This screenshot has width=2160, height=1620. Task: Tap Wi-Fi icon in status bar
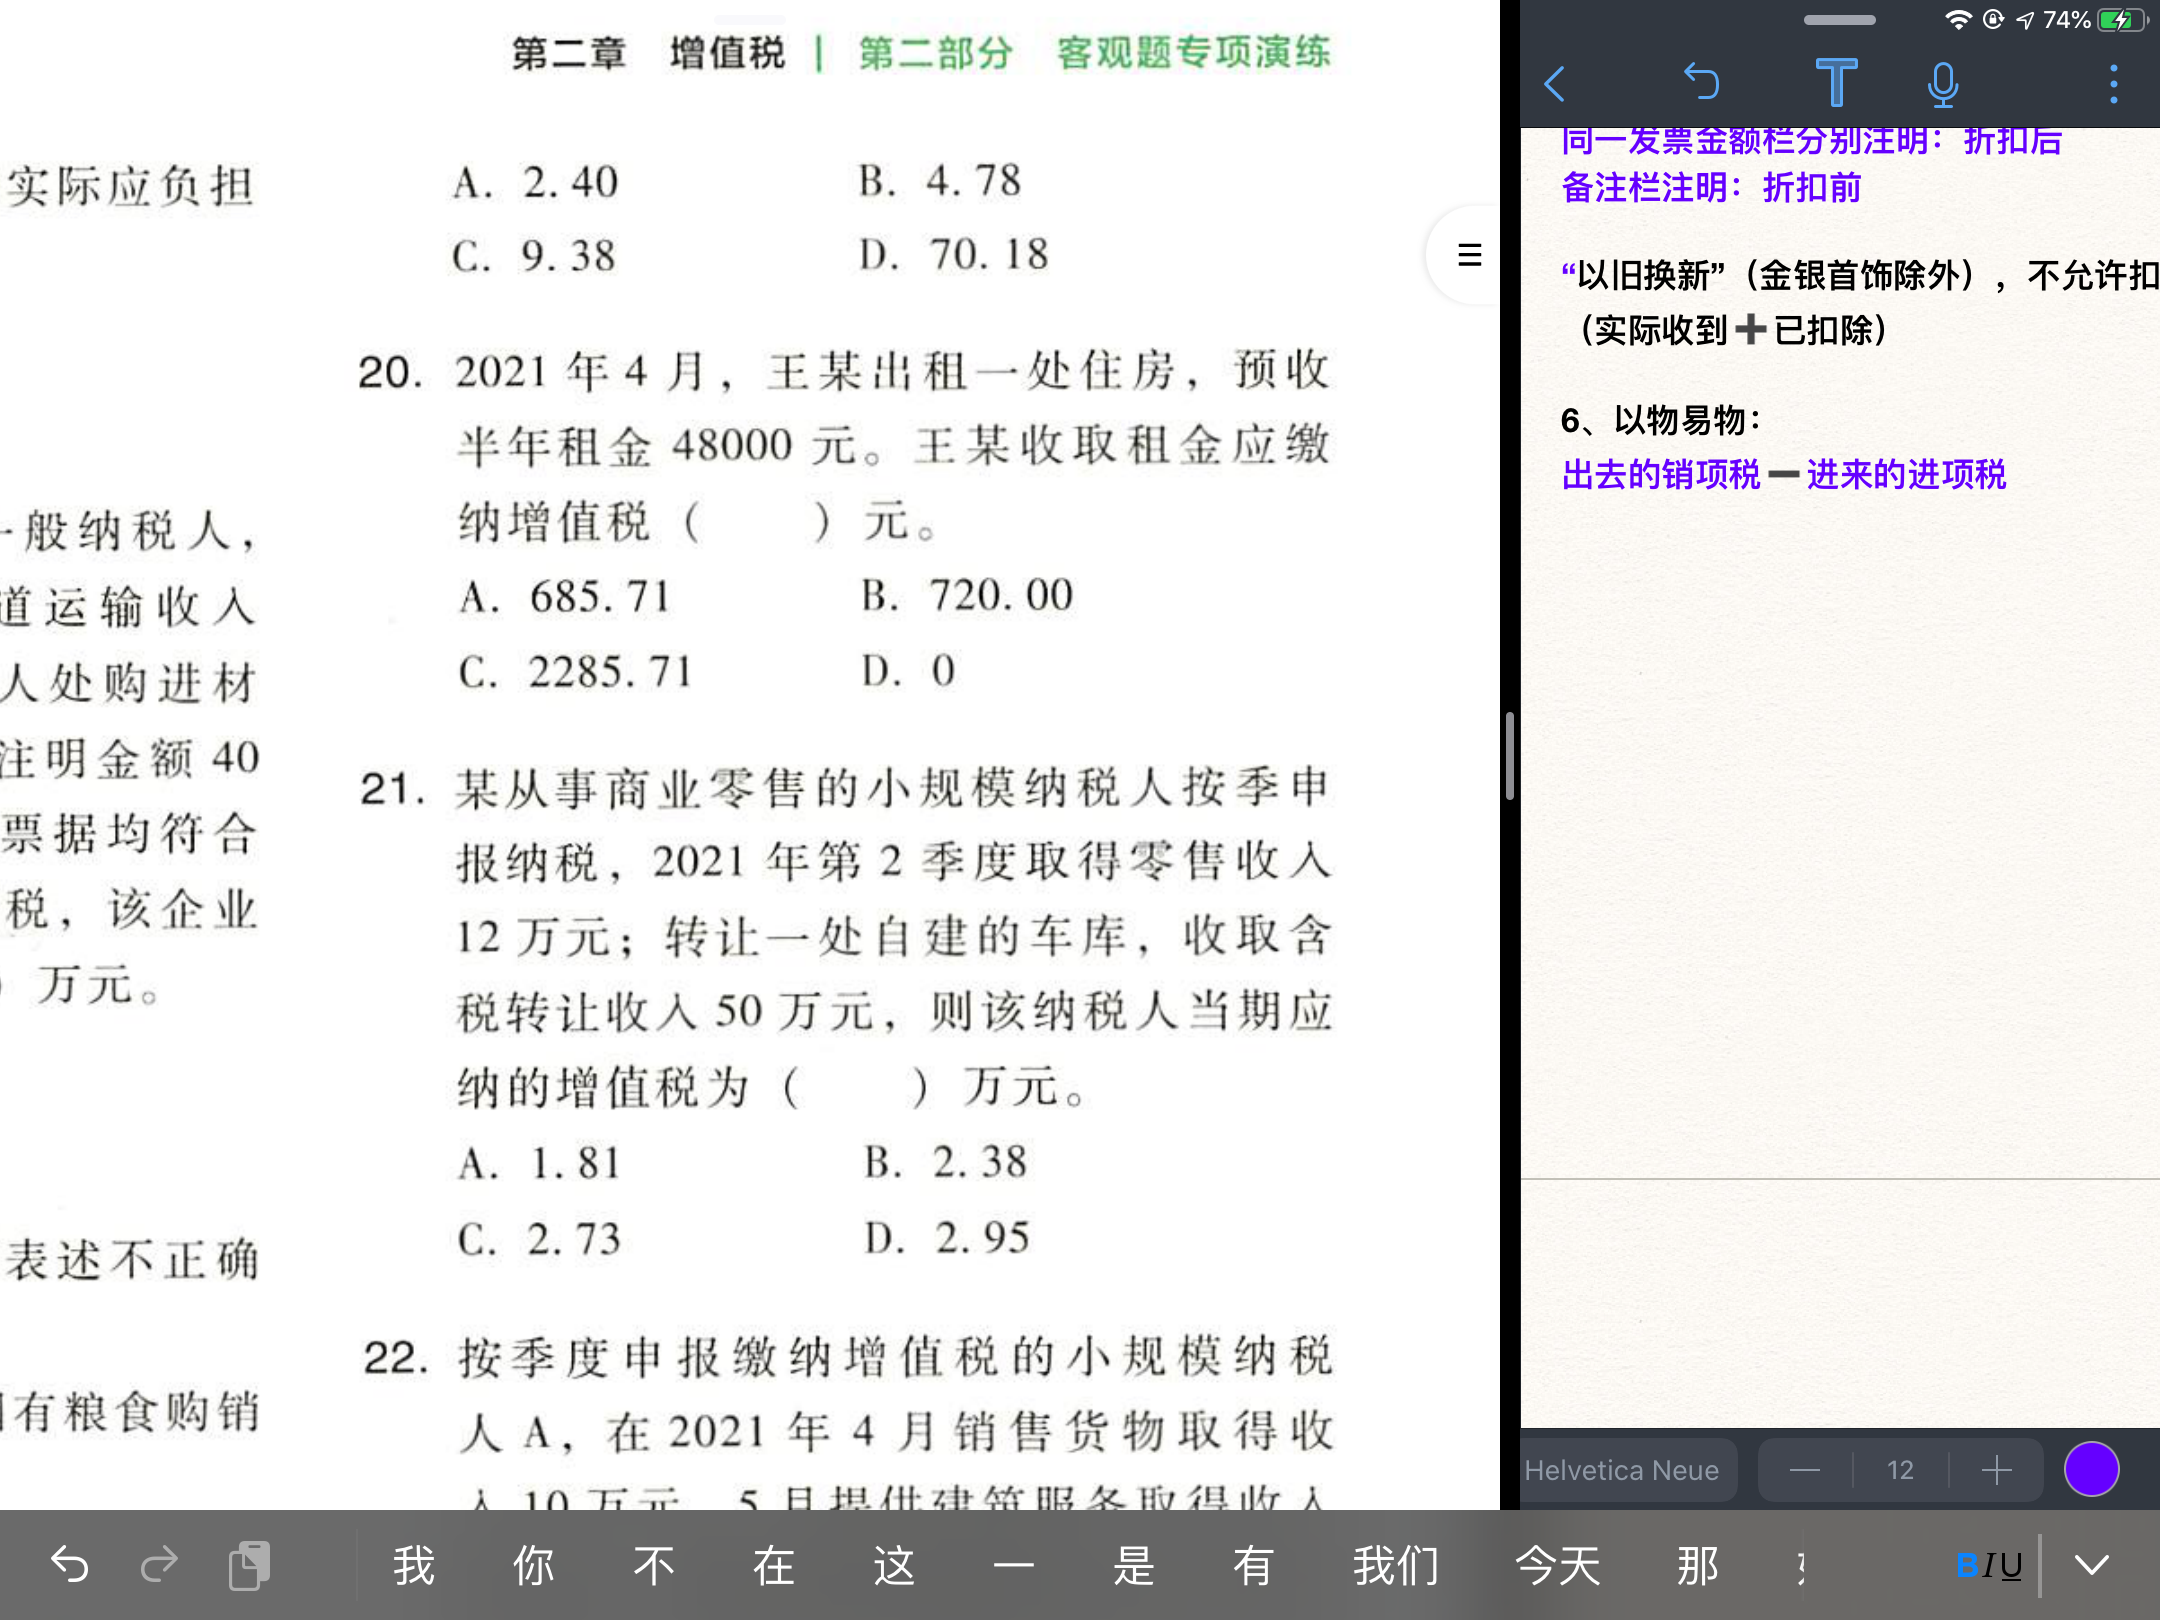click(x=1958, y=20)
